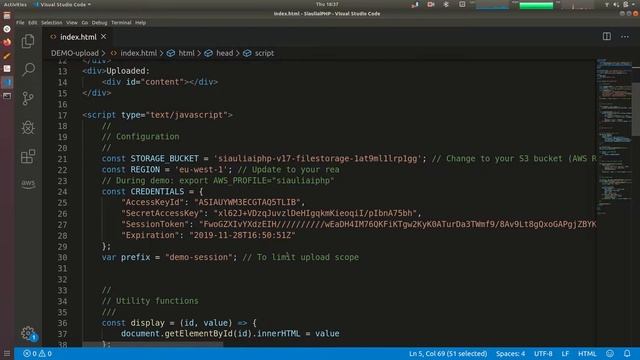Click Activities in Ubuntu top bar
This screenshot has width=640, height=360.
(15, 4)
